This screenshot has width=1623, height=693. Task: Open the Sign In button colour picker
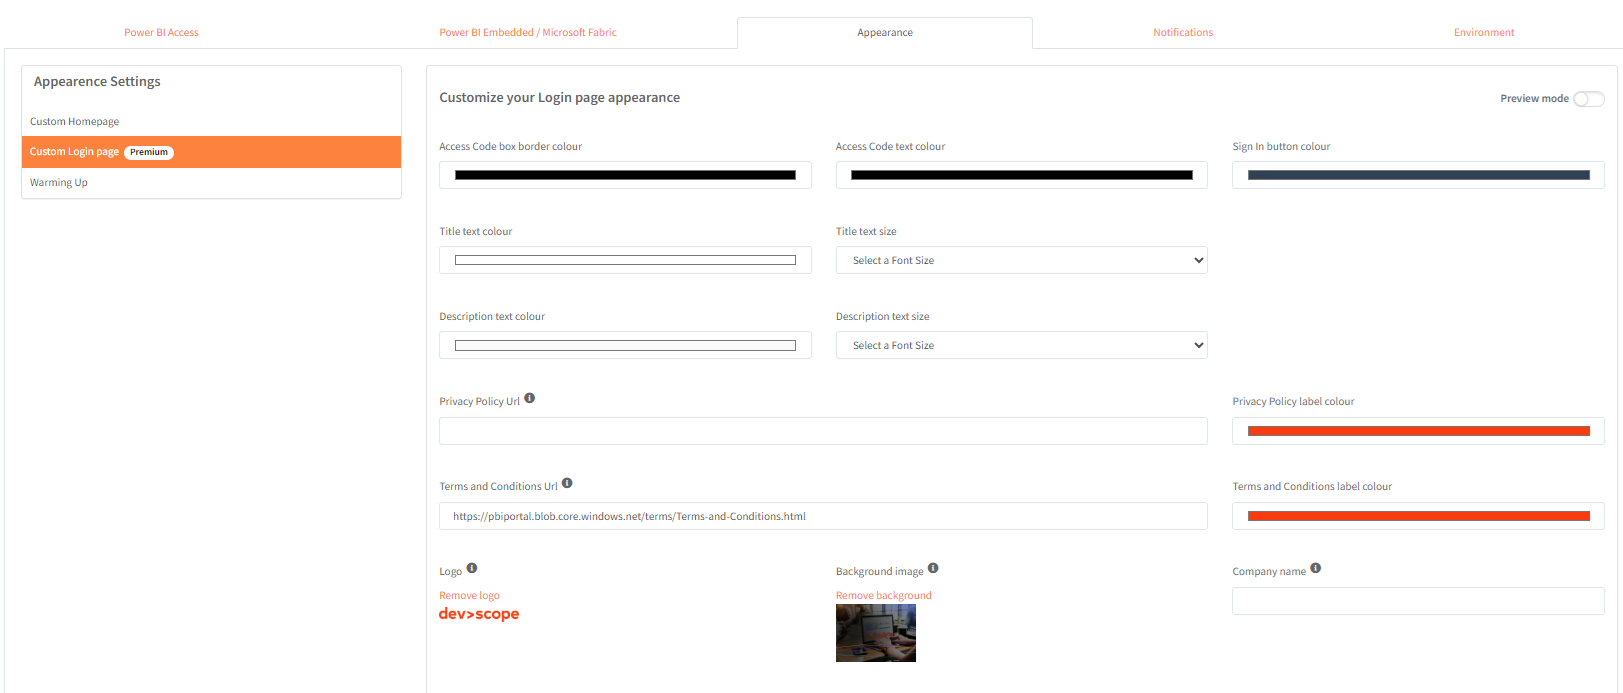(1418, 176)
